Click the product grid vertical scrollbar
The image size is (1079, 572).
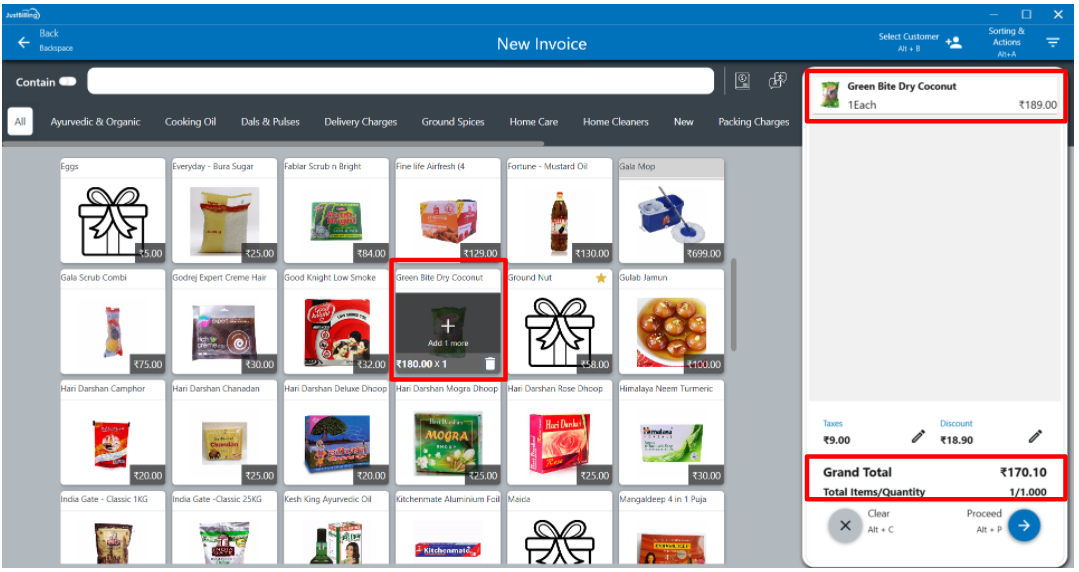point(736,305)
